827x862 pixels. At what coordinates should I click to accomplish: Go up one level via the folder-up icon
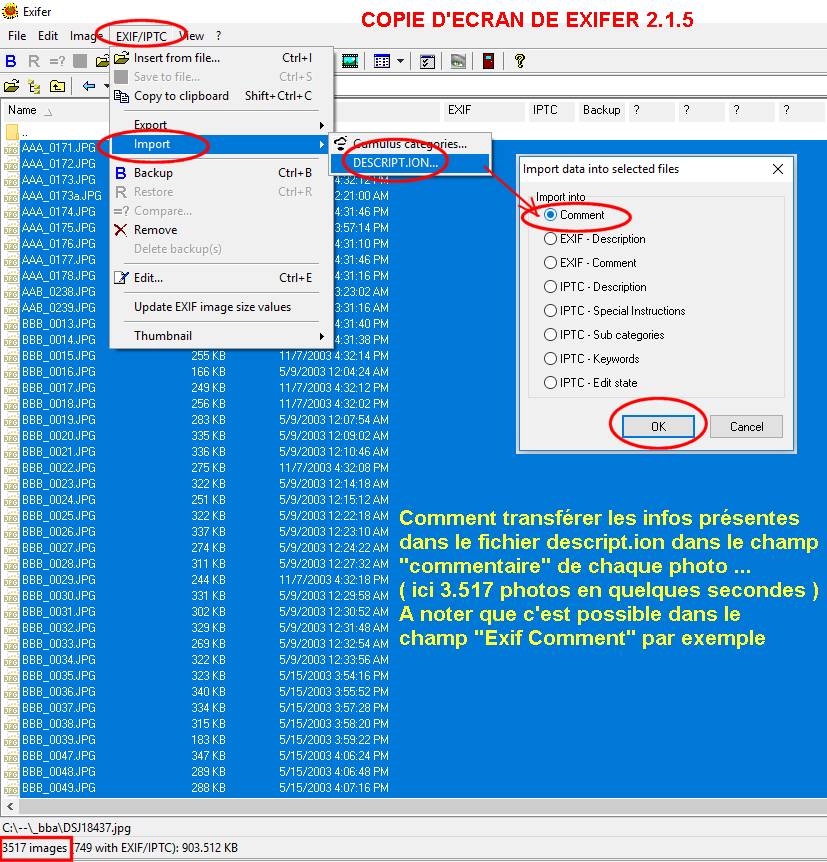tap(57, 86)
